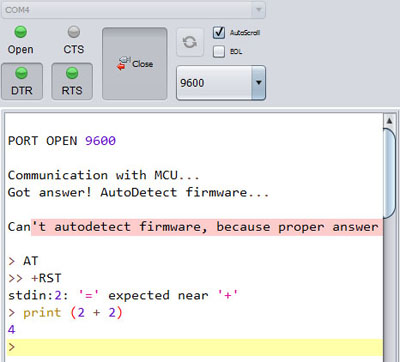Screen dimensions: 400x362
Task: Uncheck the AutoScroll checkbox
Action: tap(219, 33)
